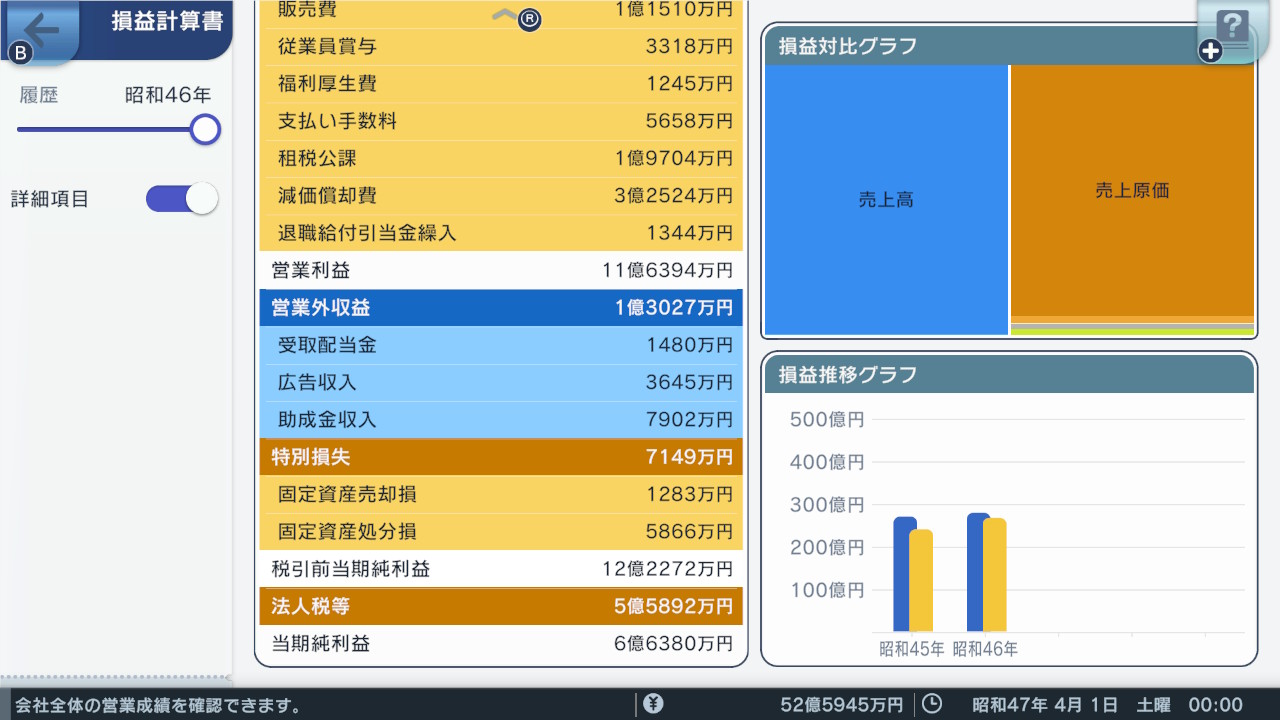Click the 売上原価 block in the comparison graph

1132,190
